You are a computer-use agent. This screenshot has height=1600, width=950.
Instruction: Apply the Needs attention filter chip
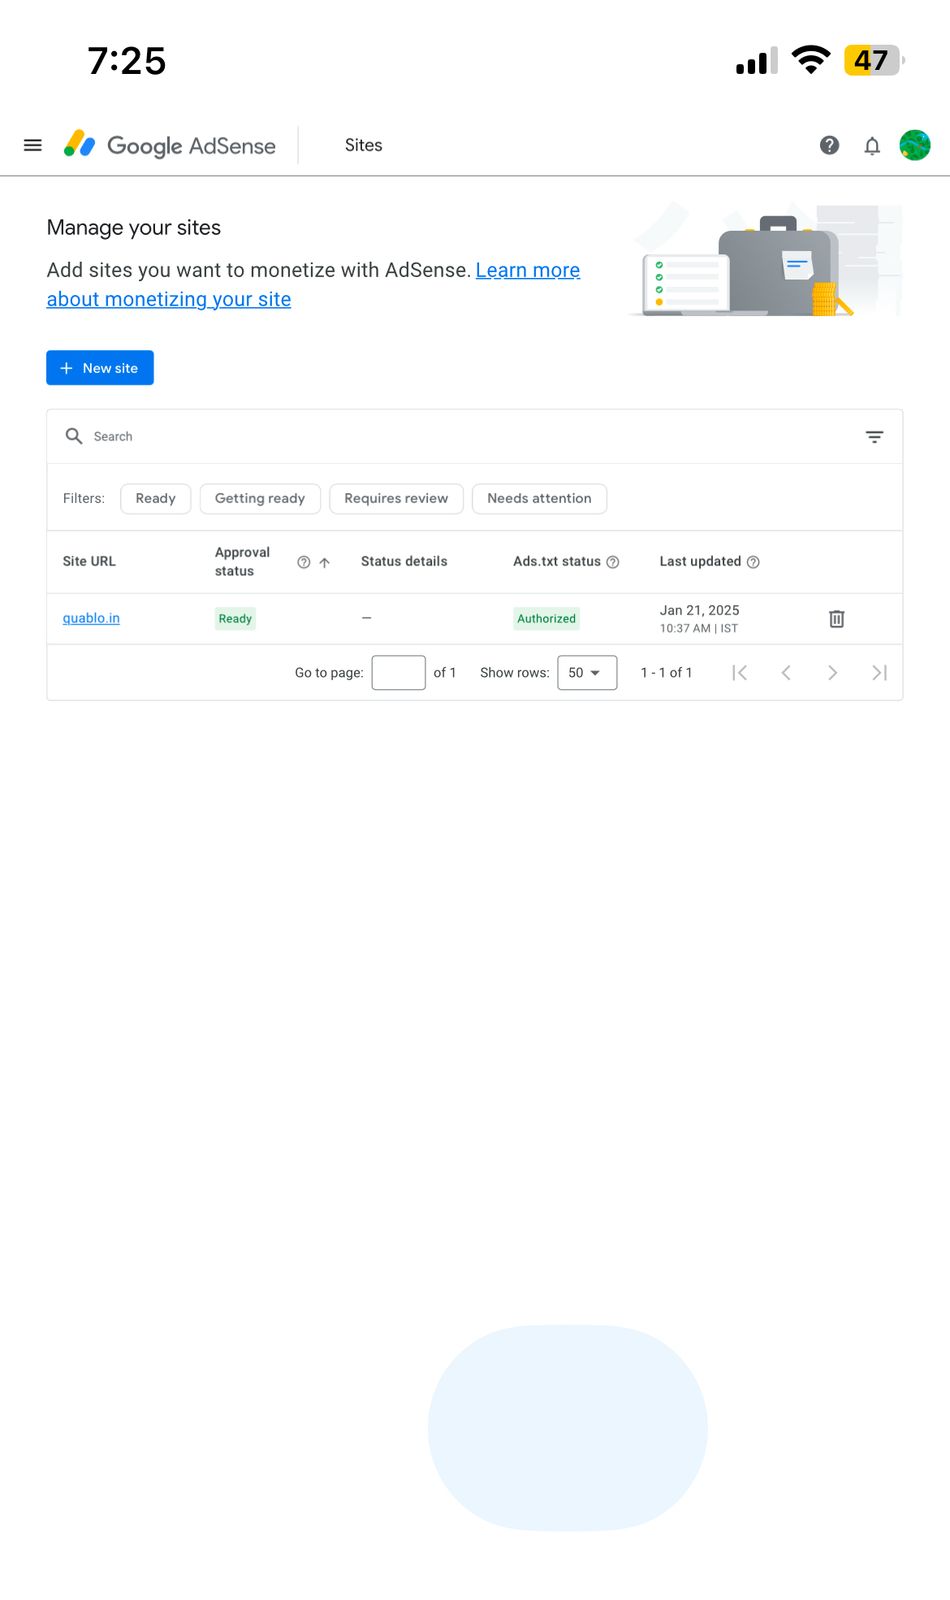[x=539, y=498]
